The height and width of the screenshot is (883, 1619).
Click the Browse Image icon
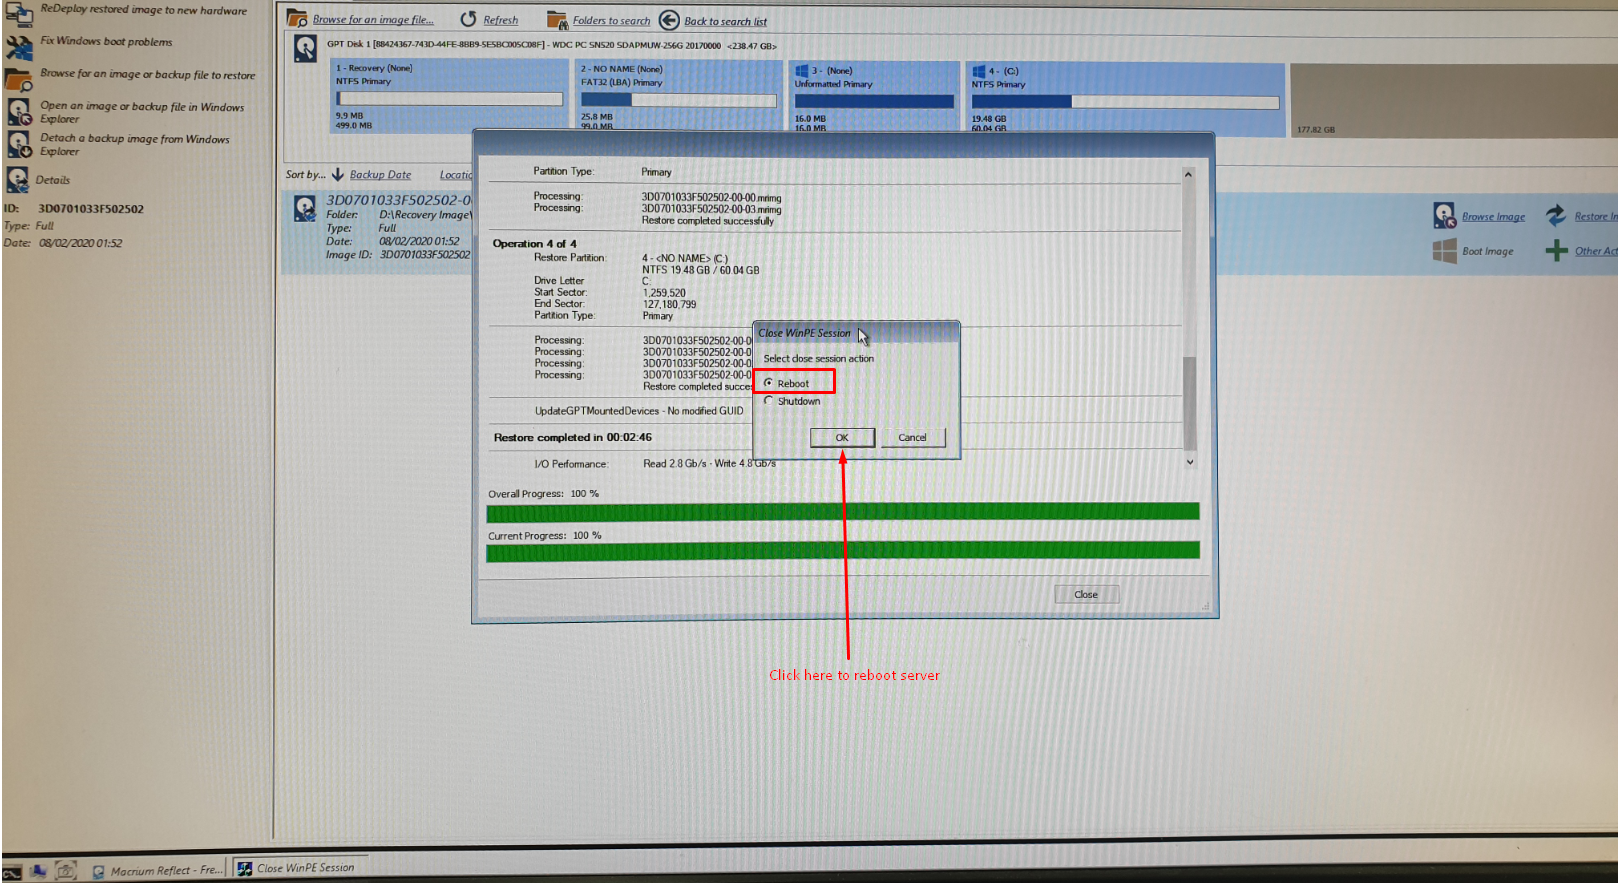pyautogui.click(x=1444, y=215)
